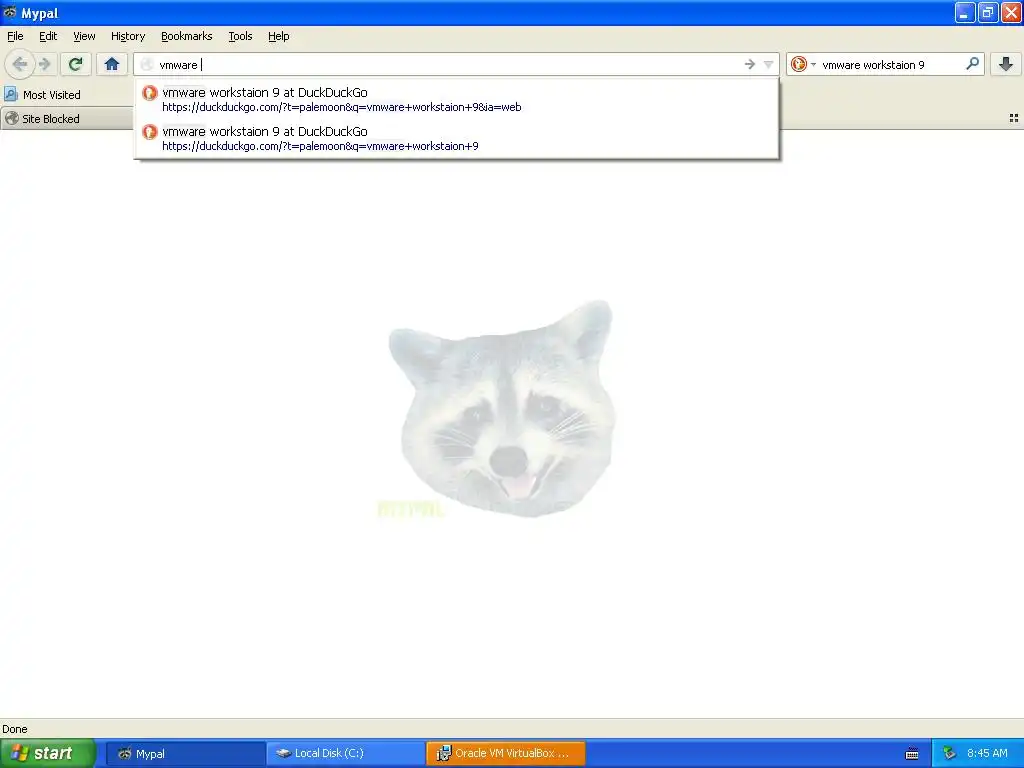Open the Edit menu
This screenshot has height=768, width=1024.
(x=48, y=36)
